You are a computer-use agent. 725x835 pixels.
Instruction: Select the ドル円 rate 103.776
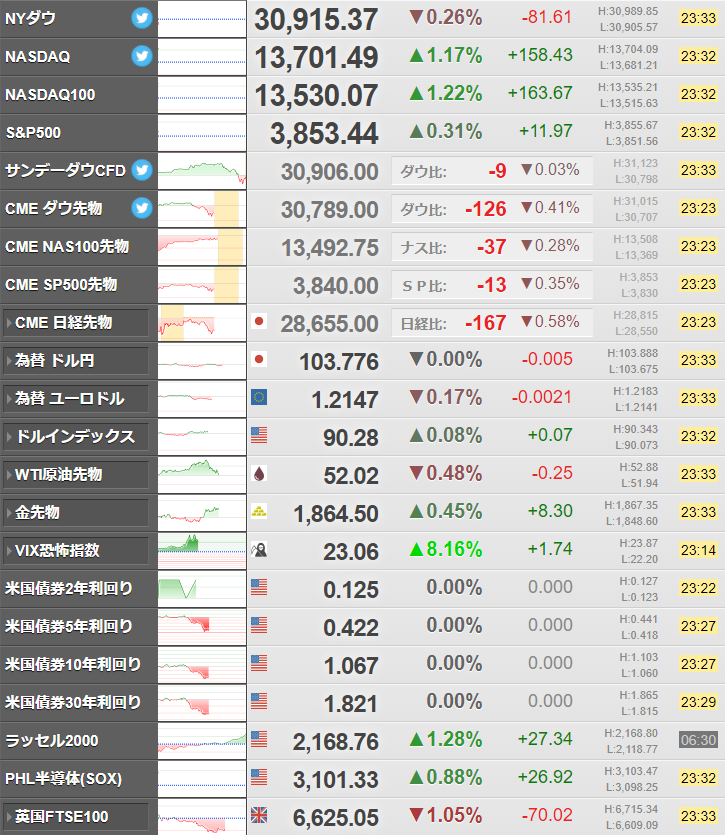[339, 362]
